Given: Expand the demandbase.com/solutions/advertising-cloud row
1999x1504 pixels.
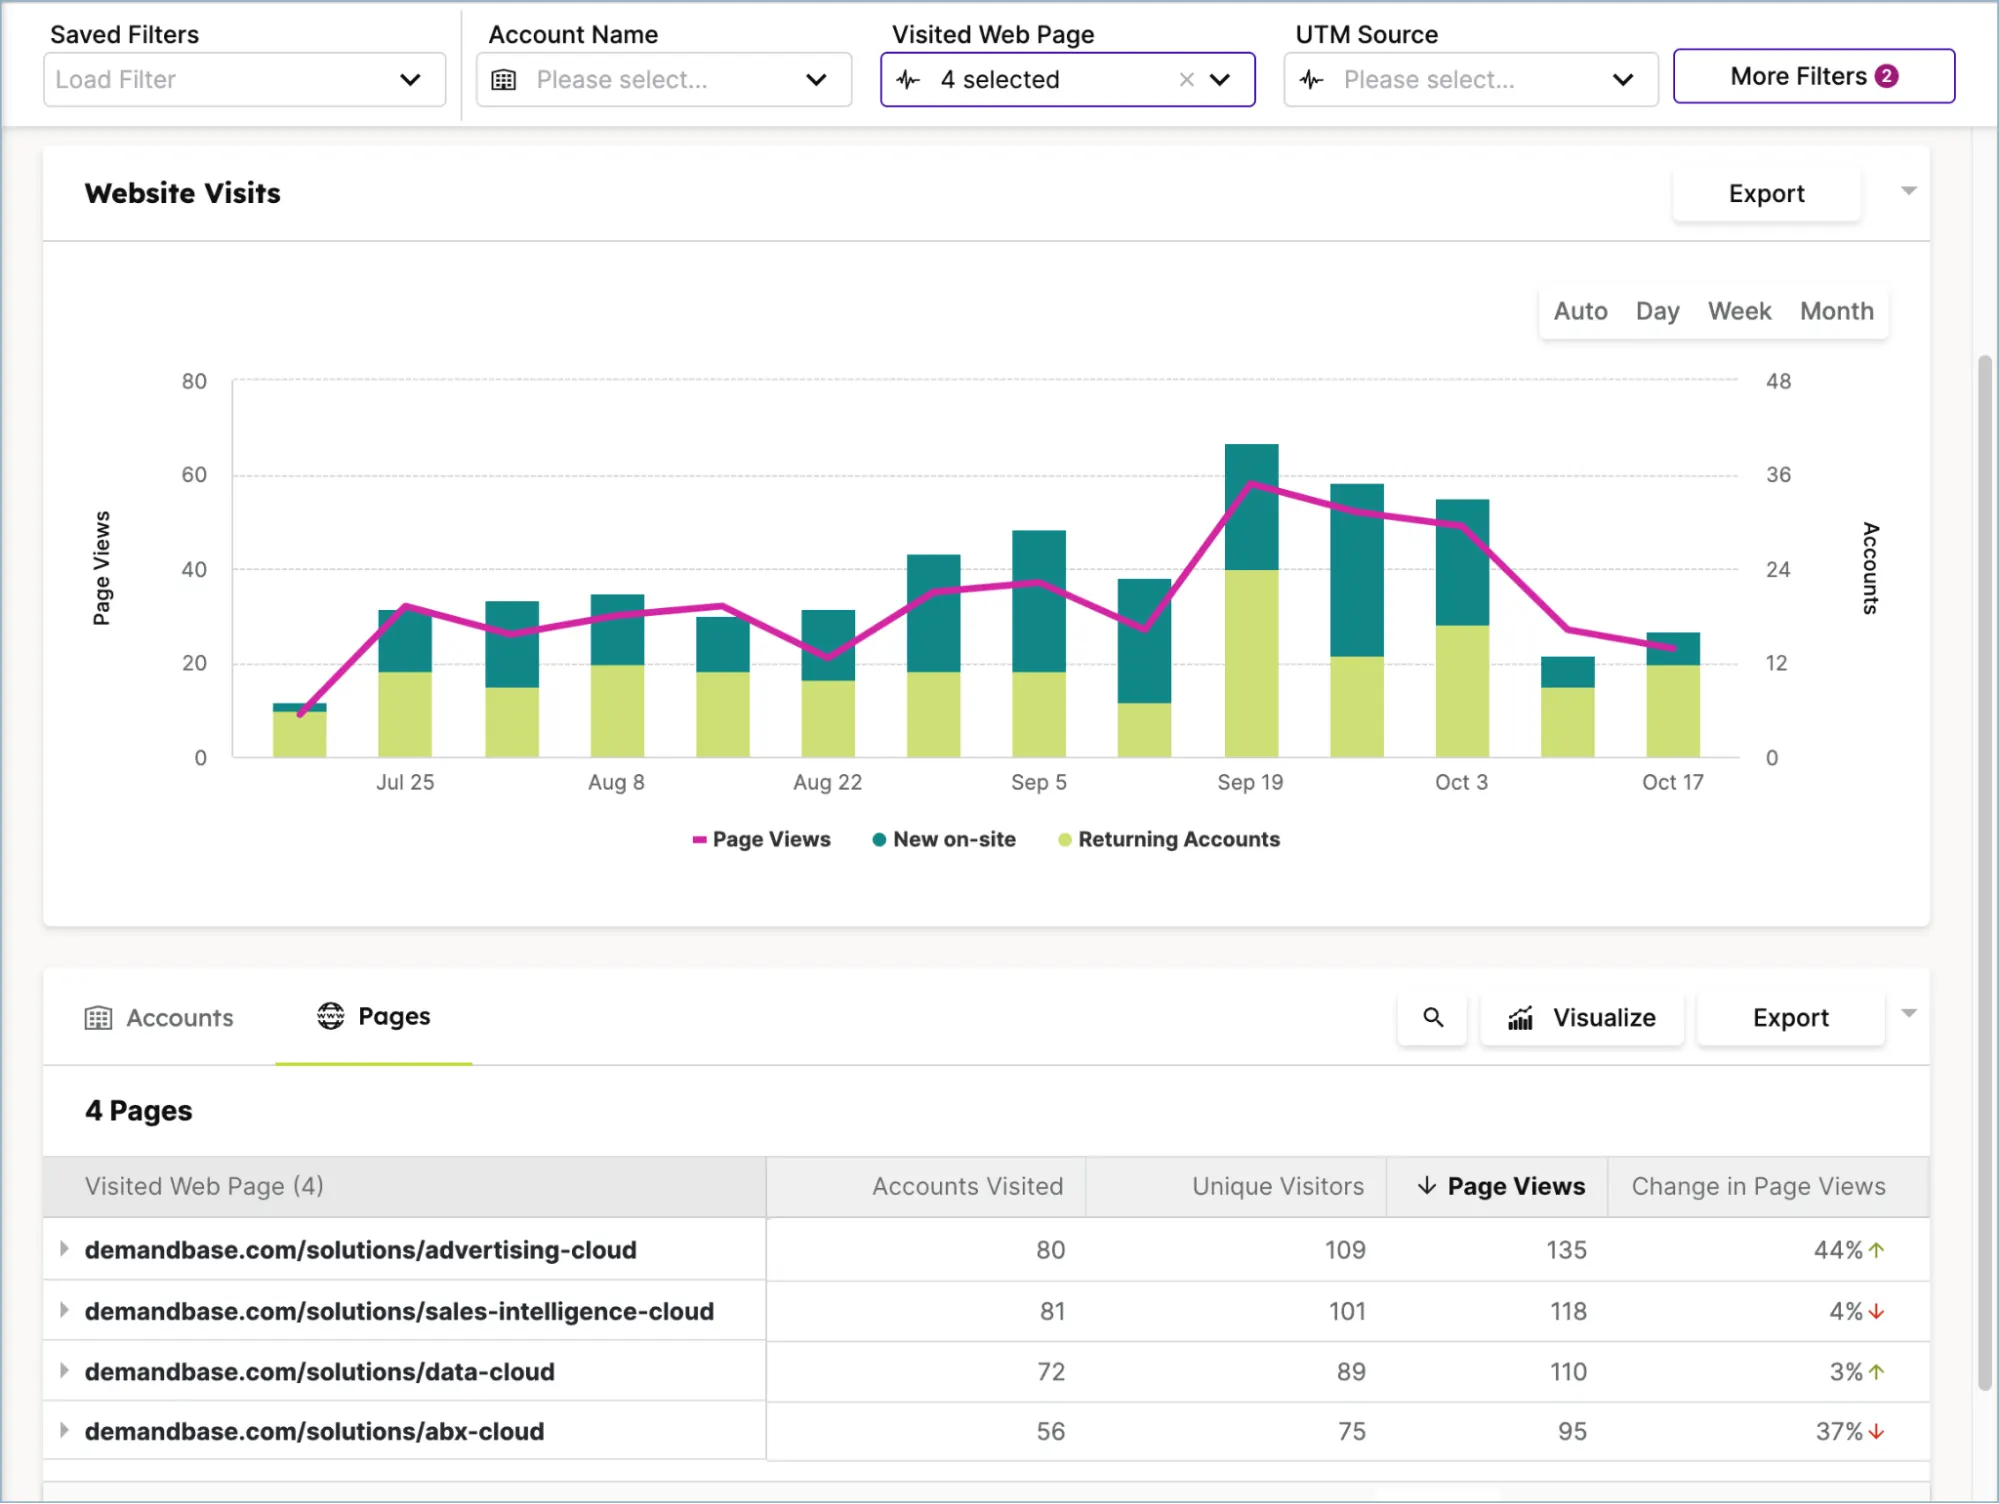Looking at the screenshot, I should [62, 1249].
